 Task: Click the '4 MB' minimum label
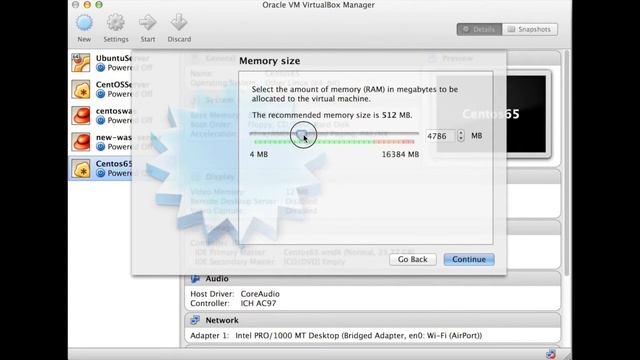(x=259, y=154)
